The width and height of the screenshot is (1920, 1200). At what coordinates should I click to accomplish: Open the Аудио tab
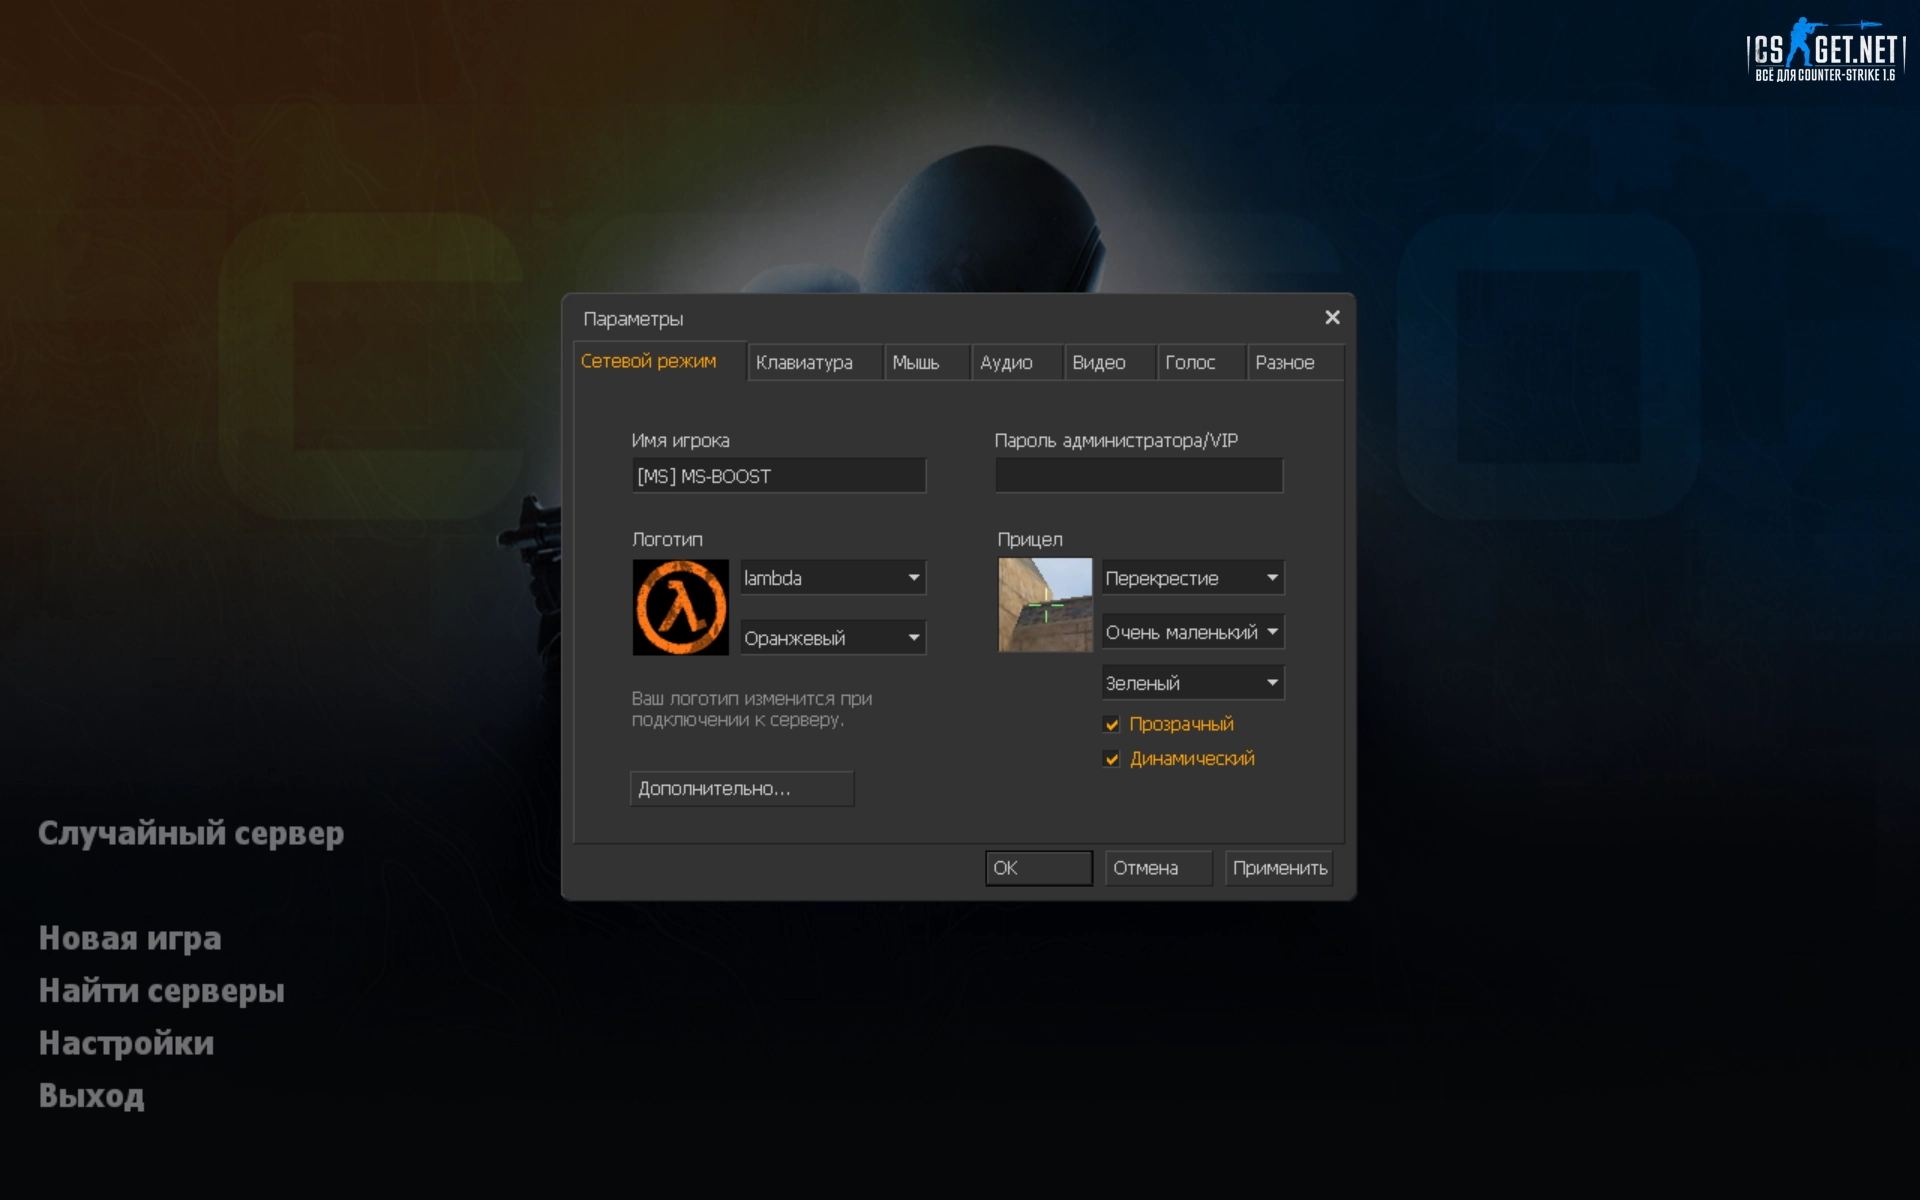(1006, 362)
